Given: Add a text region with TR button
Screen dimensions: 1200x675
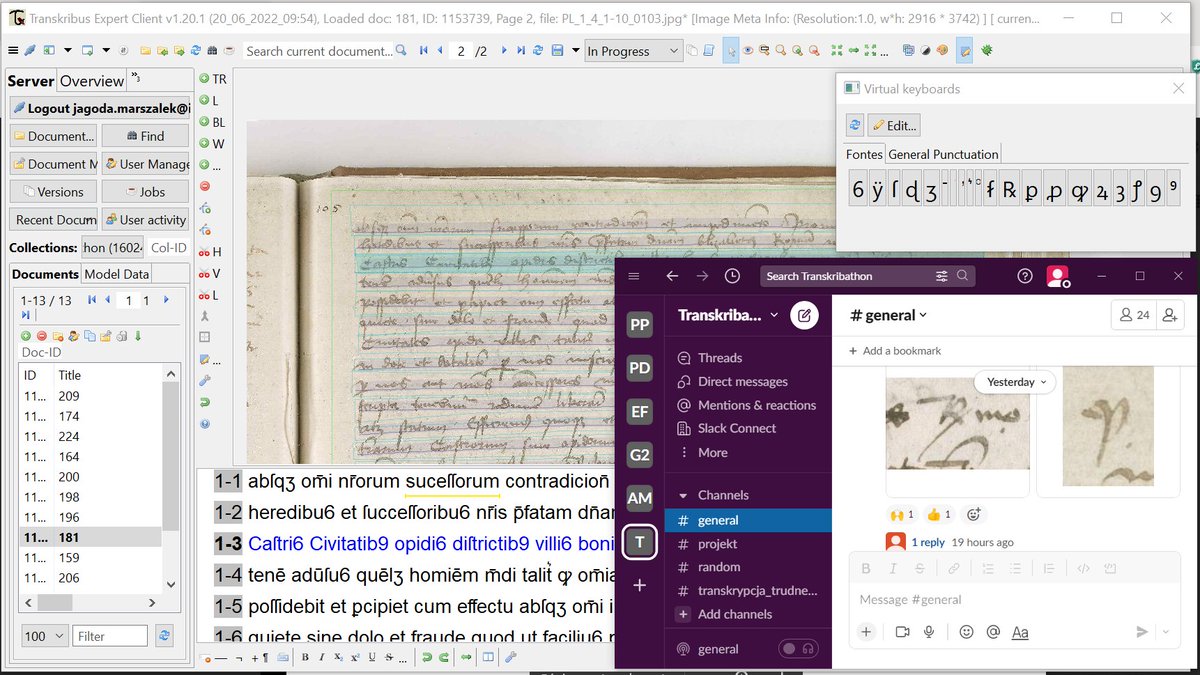Looking at the screenshot, I should (x=212, y=78).
